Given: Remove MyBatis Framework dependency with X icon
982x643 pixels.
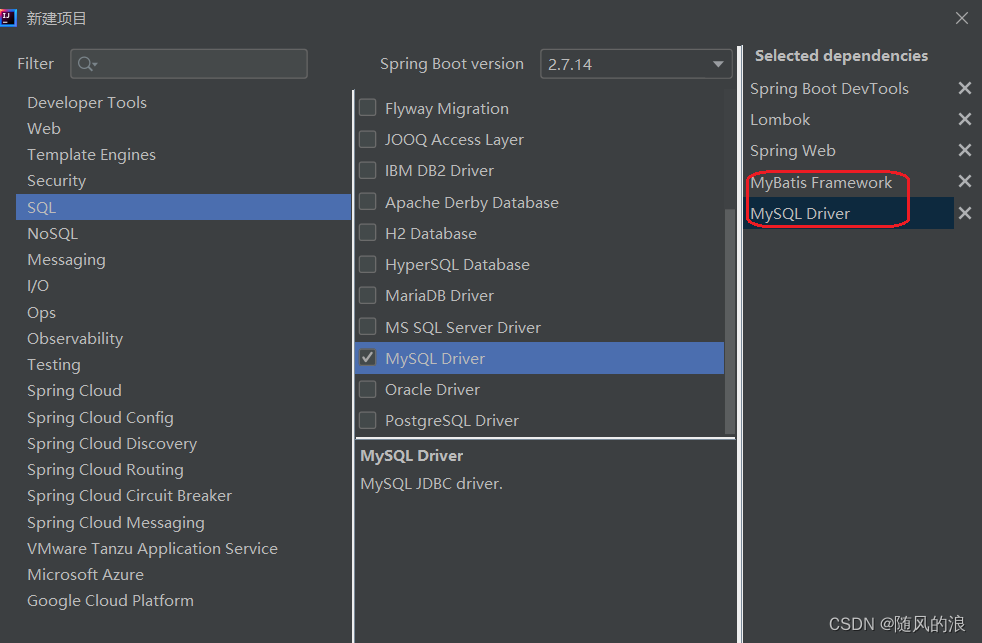Looking at the screenshot, I should tap(964, 182).
